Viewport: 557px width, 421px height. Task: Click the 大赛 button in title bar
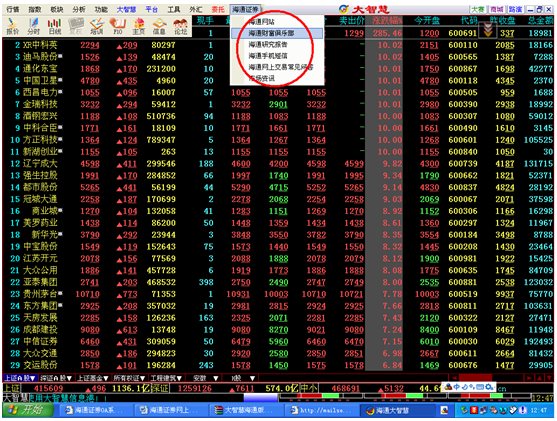click(x=478, y=9)
